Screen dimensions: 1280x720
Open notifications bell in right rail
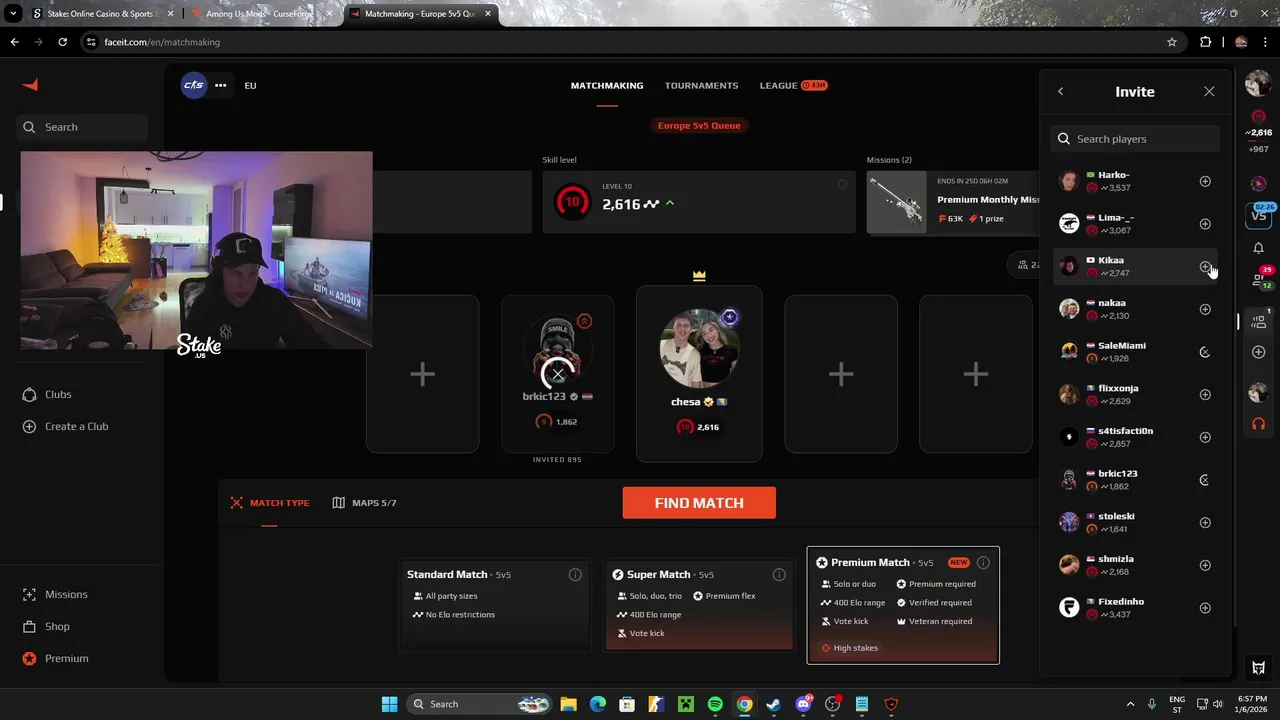click(x=1259, y=248)
